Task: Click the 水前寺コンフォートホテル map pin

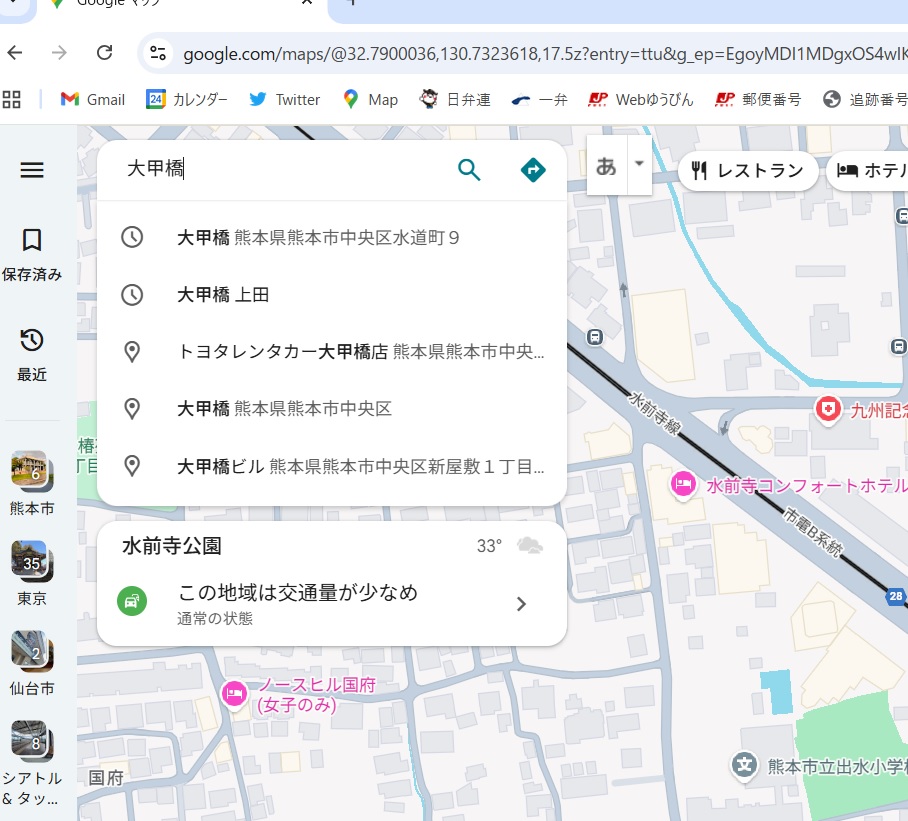Action: [683, 485]
